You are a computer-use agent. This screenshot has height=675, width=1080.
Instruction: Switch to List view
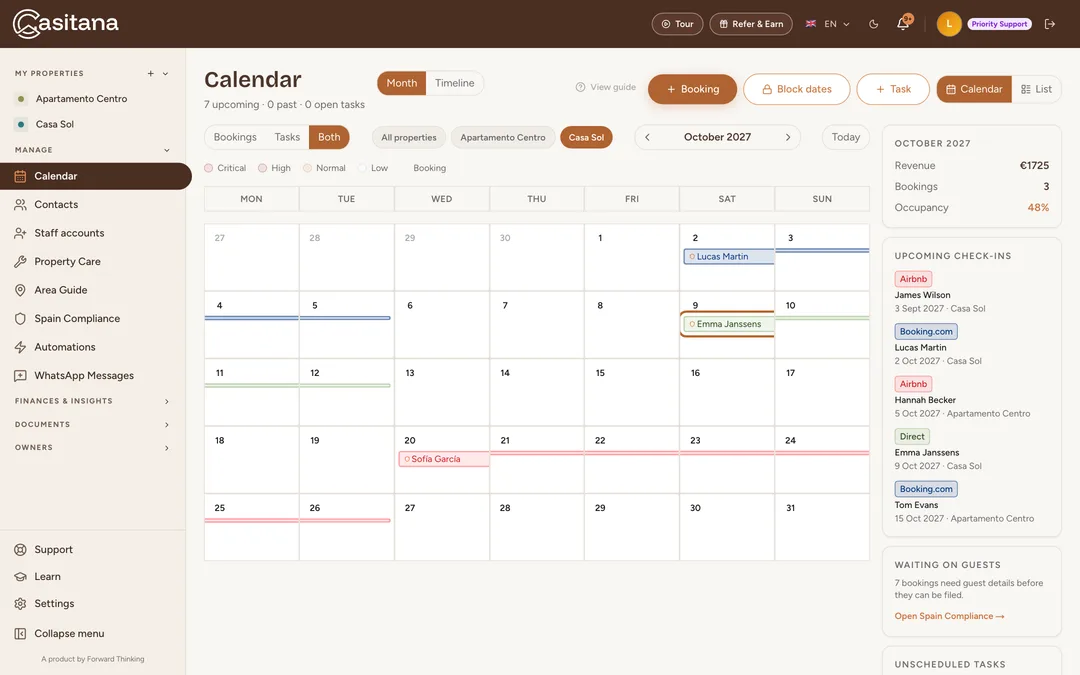(1036, 89)
